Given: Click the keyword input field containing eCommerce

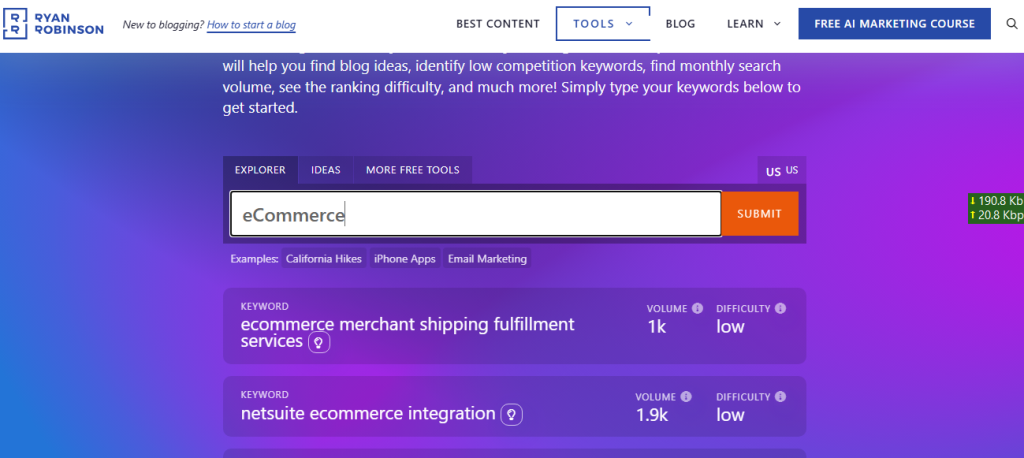Looking at the screenshot, I should pyautogui.click(x=475, y=214).
